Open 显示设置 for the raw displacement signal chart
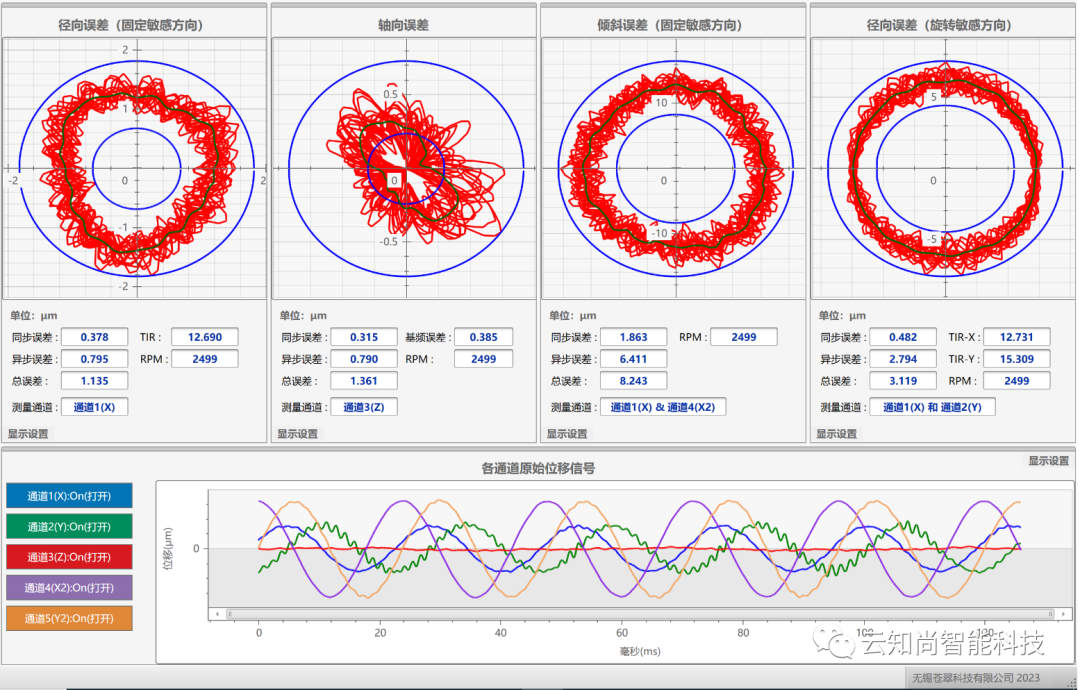This screenshot has width=1080, height=690. tap(1048, 461)
